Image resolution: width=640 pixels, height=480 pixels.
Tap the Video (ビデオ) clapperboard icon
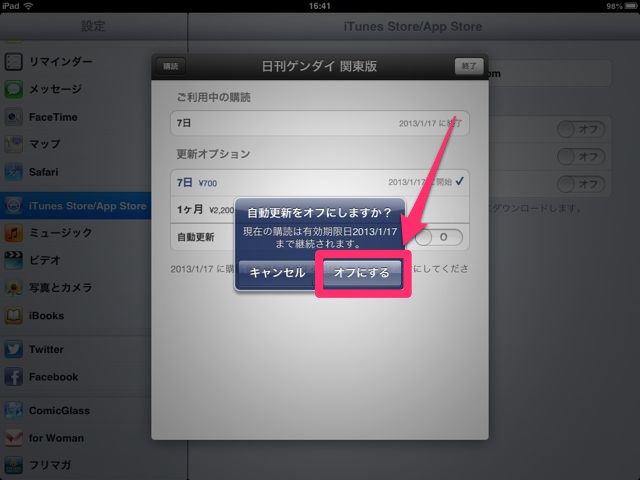13,260
